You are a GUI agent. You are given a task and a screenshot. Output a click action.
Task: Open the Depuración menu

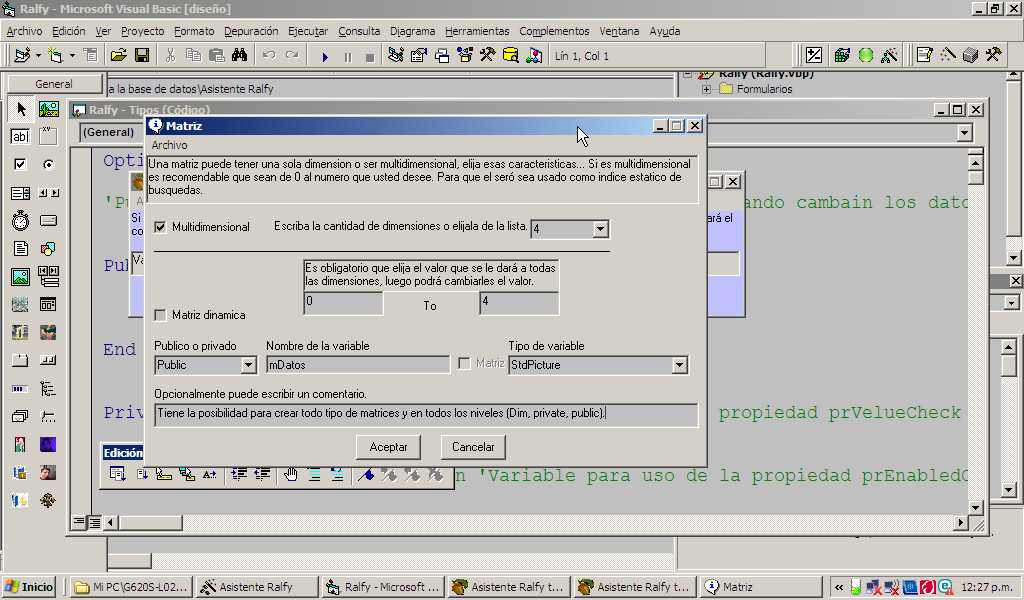(x=251, y=31)
